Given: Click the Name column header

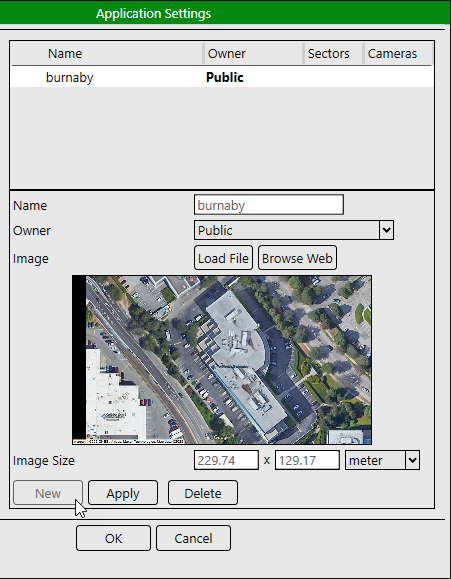Looking at the screenshot, I should [107, 54].
